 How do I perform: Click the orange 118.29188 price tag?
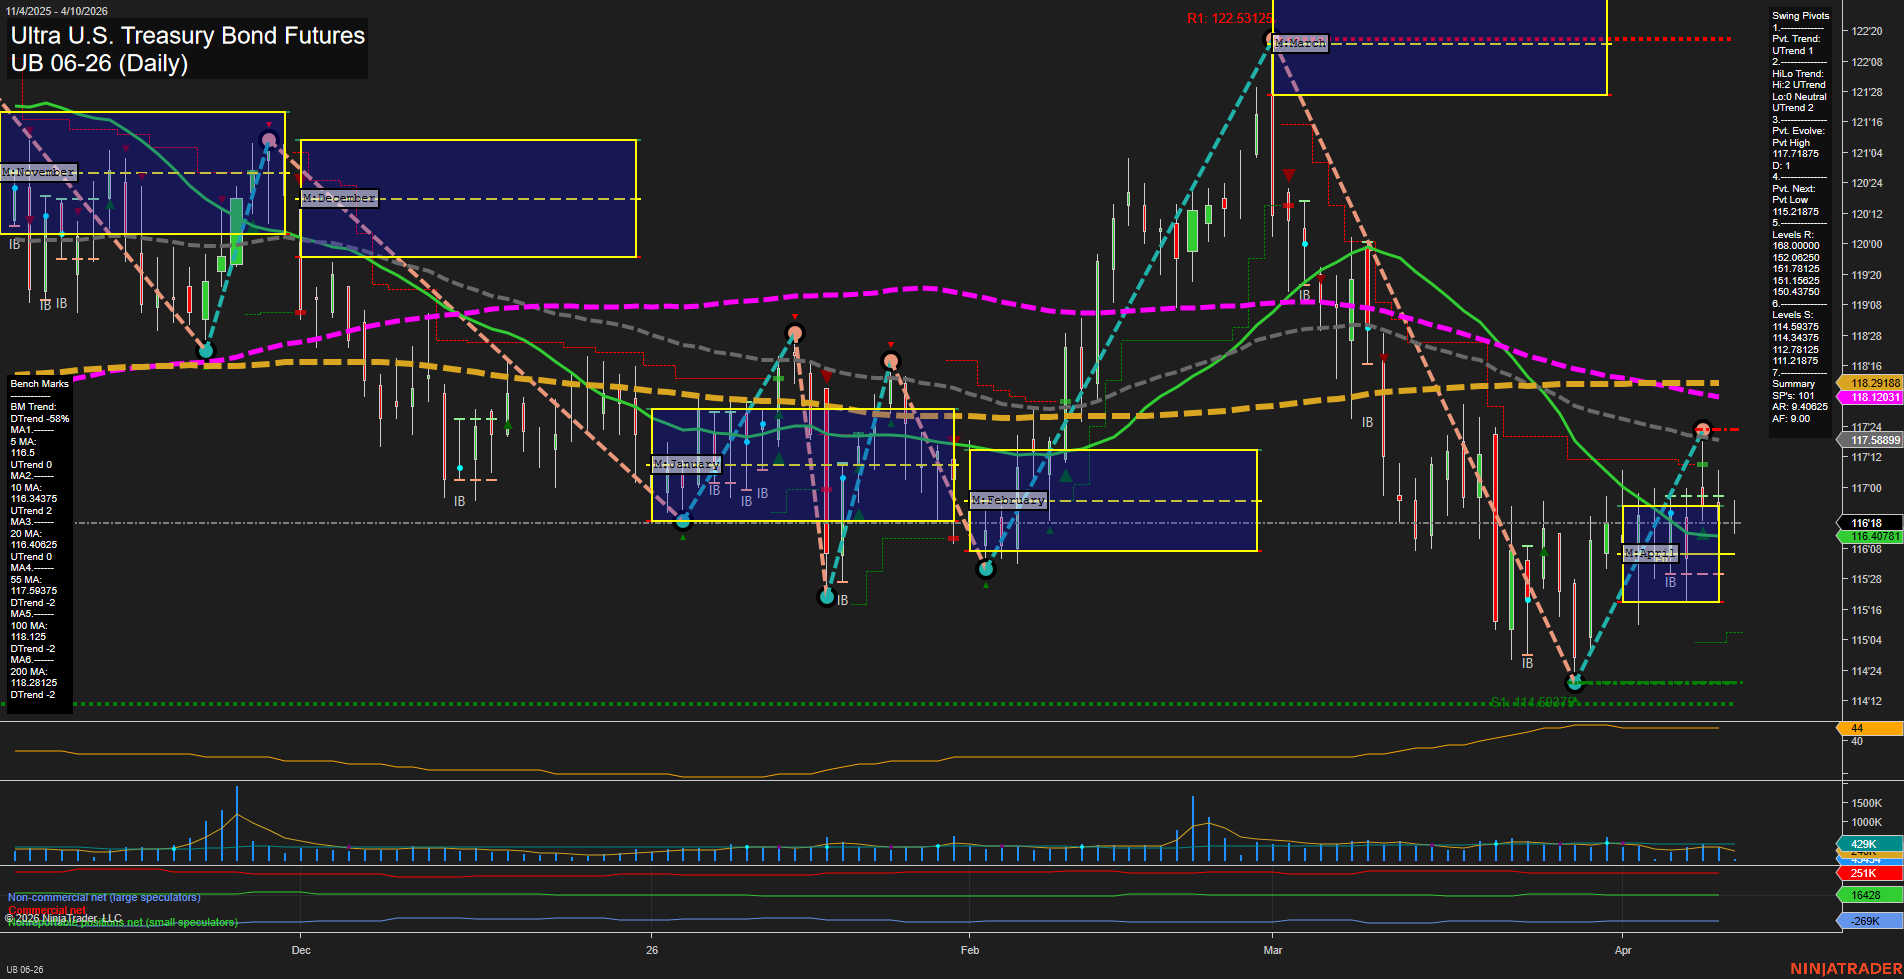1870,383
